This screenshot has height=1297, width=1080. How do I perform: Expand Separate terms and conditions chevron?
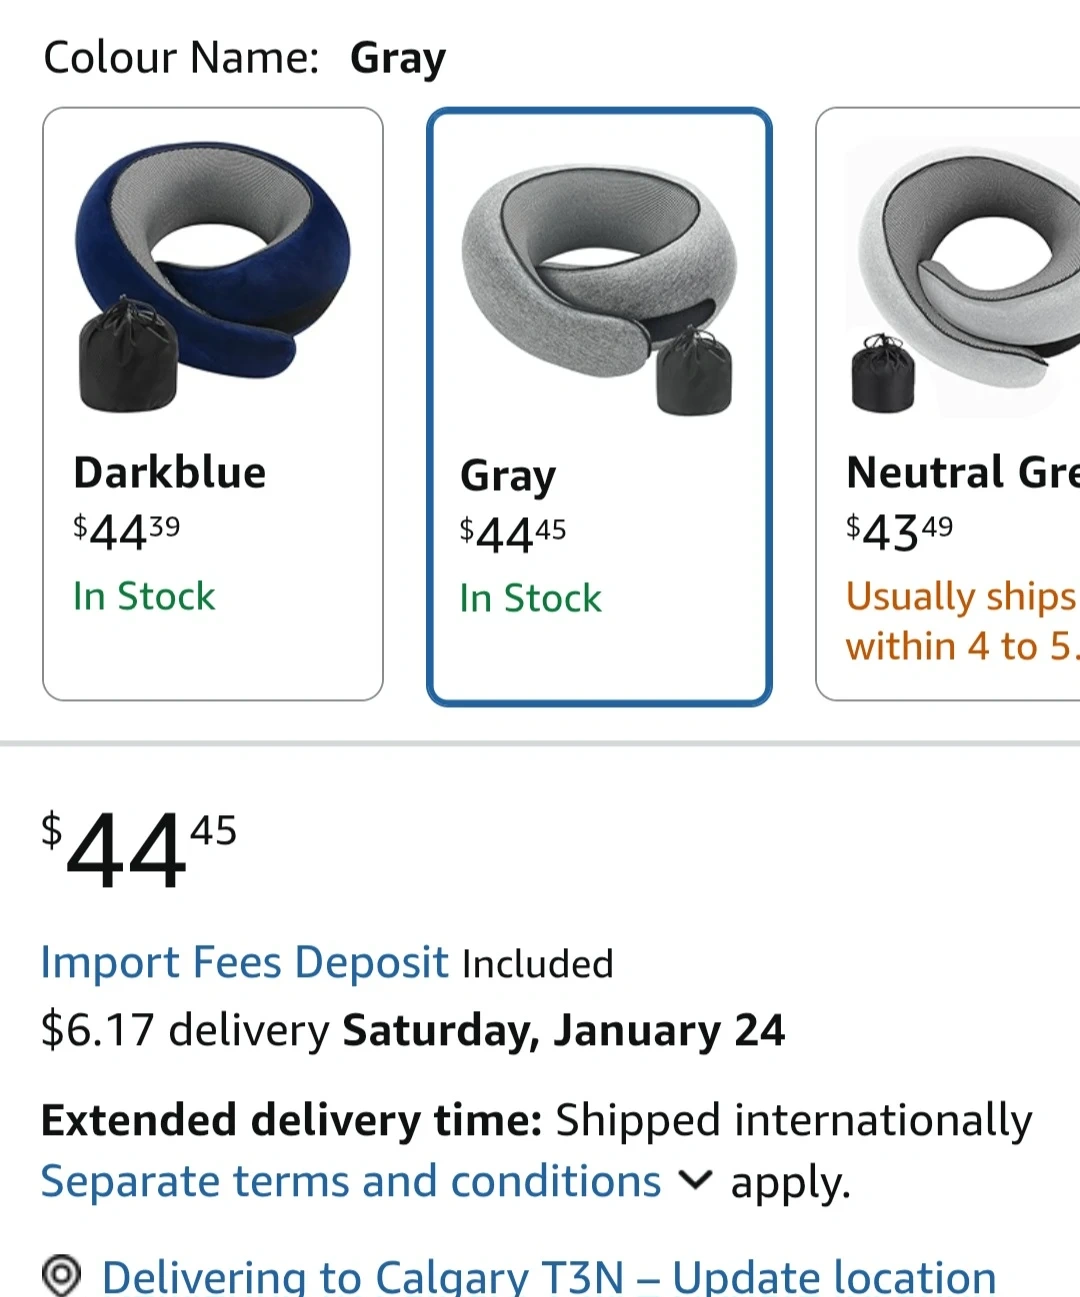pyautogui.click(x=695, y=1180)
